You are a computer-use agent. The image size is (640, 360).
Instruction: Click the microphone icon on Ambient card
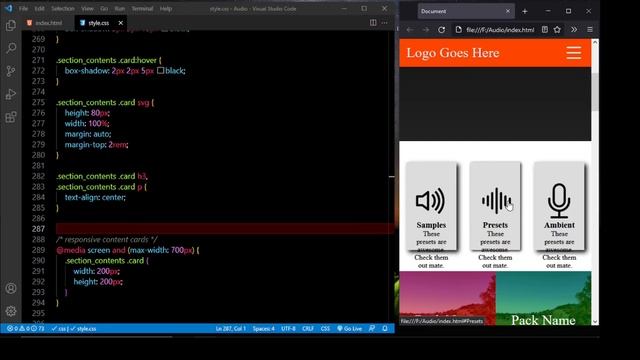pos(559,201)
